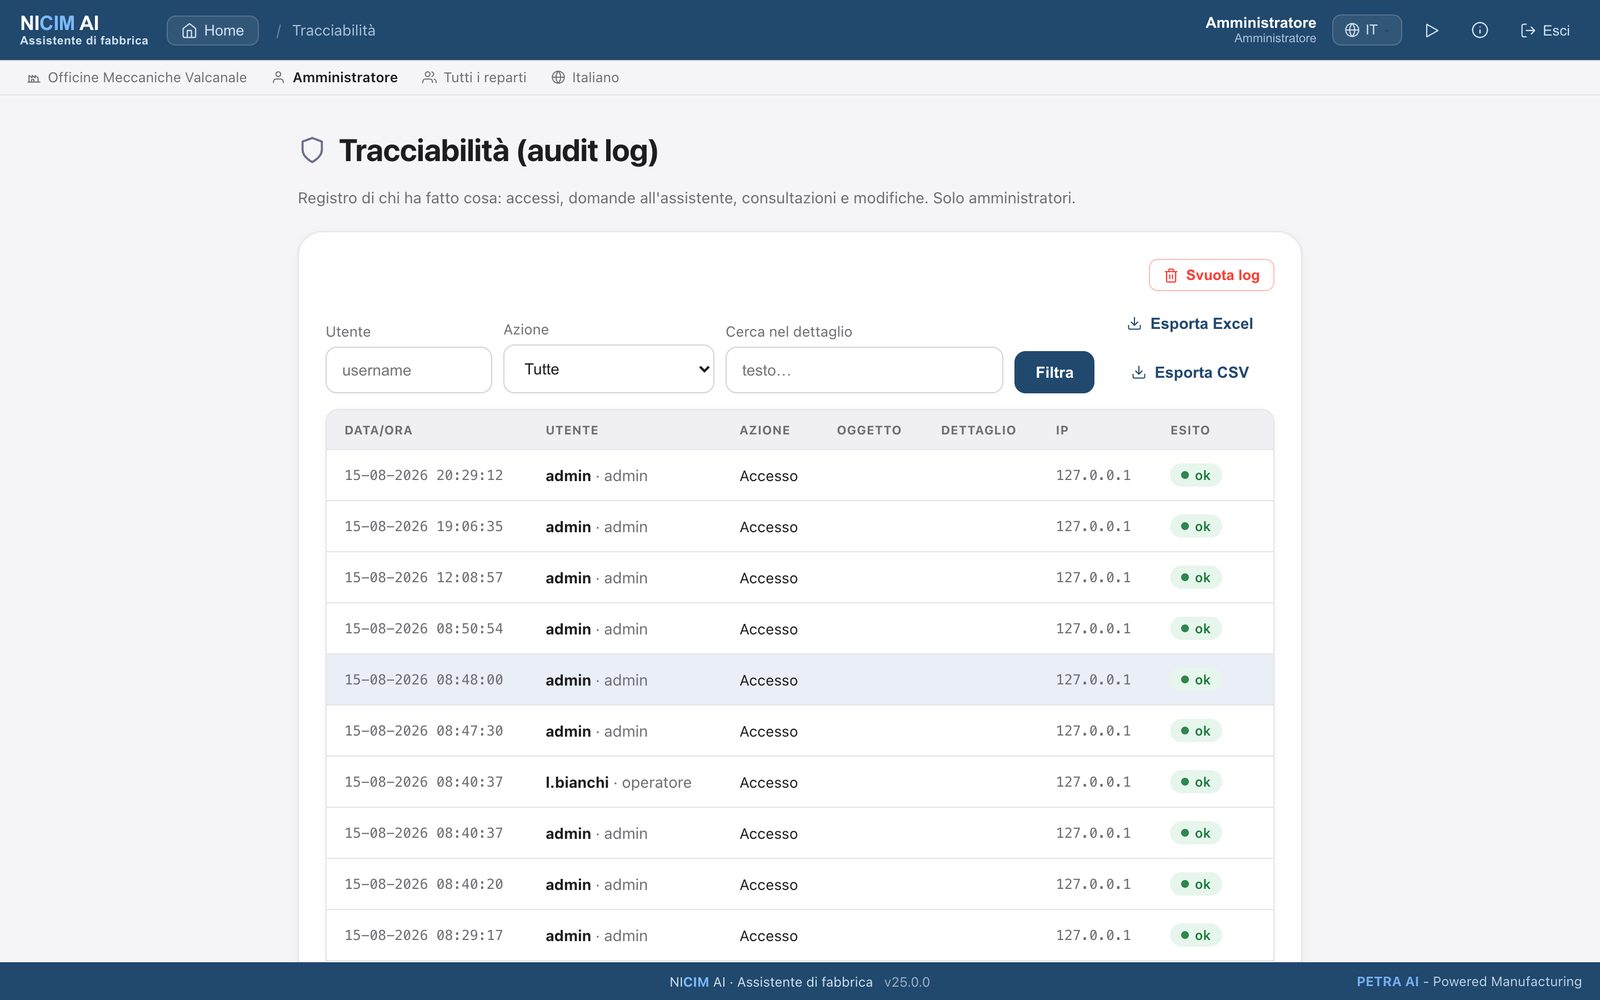Screen dimensions: 1600x1000
Task: Select Italiano in the context bar
Action: tap(585, 77)
